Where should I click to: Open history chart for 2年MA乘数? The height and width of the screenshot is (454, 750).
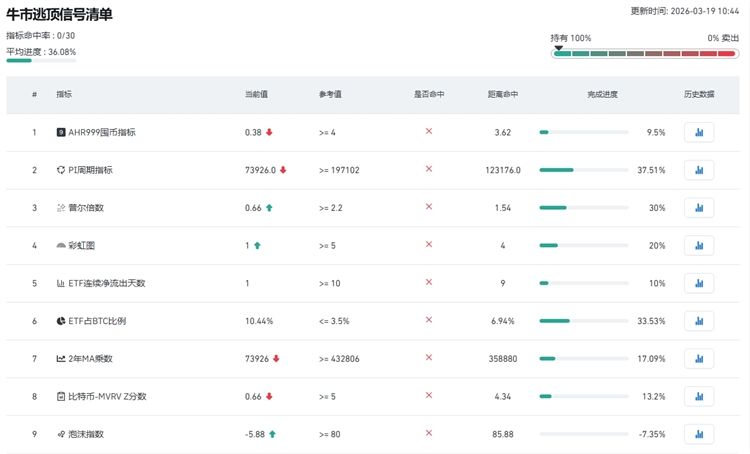pyautogui.click(x=699, y=359)
